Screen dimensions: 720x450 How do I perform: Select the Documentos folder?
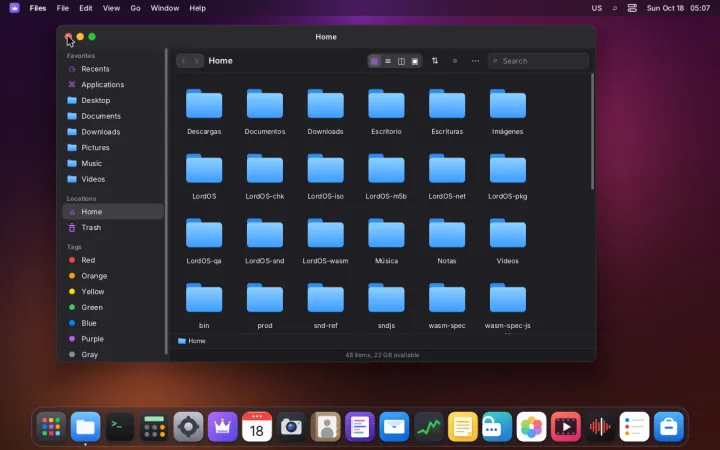pyautogui.click(x=265, y=112)
